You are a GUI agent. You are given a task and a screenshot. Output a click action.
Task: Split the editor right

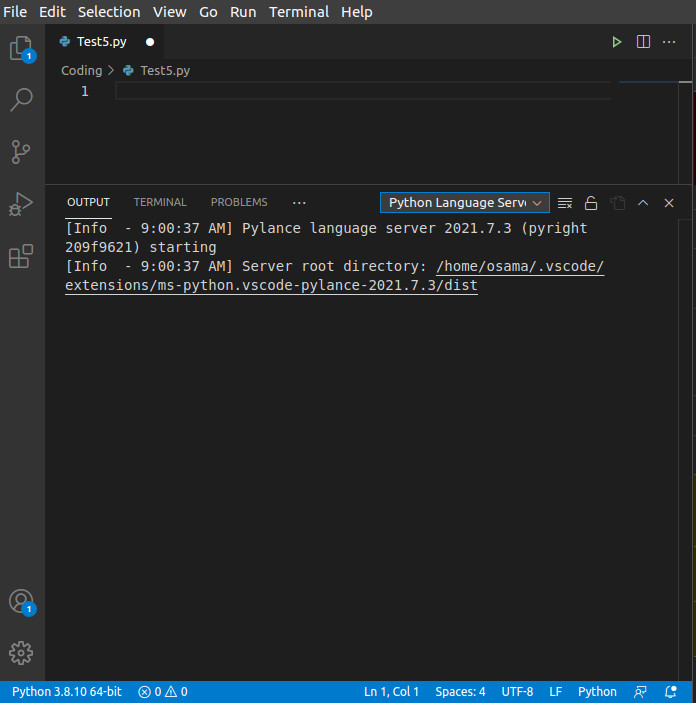click(x=643, y=42)
